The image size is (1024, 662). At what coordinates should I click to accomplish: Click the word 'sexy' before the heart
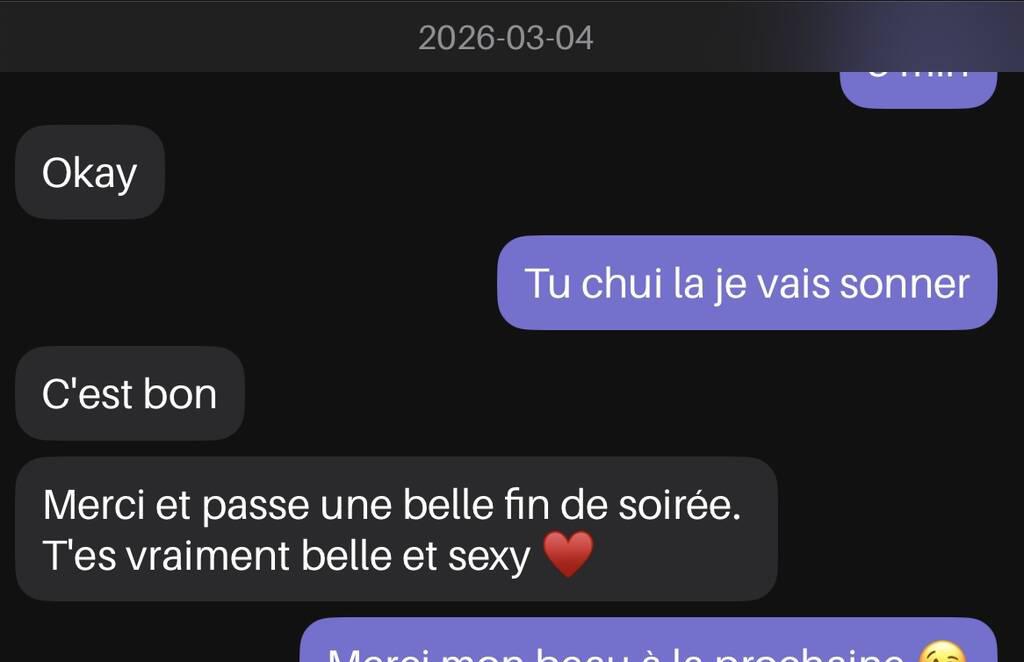coord(488,558)
